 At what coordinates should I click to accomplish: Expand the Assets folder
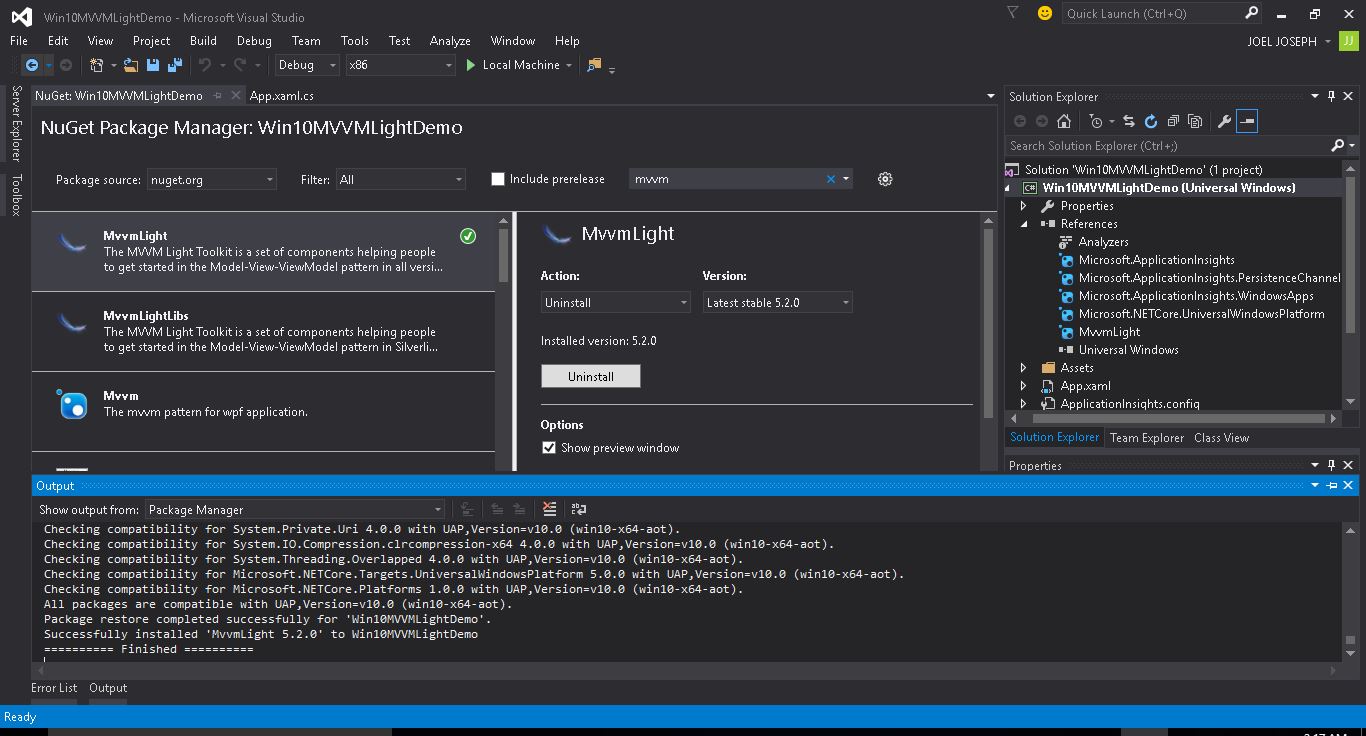point(1023,368)
